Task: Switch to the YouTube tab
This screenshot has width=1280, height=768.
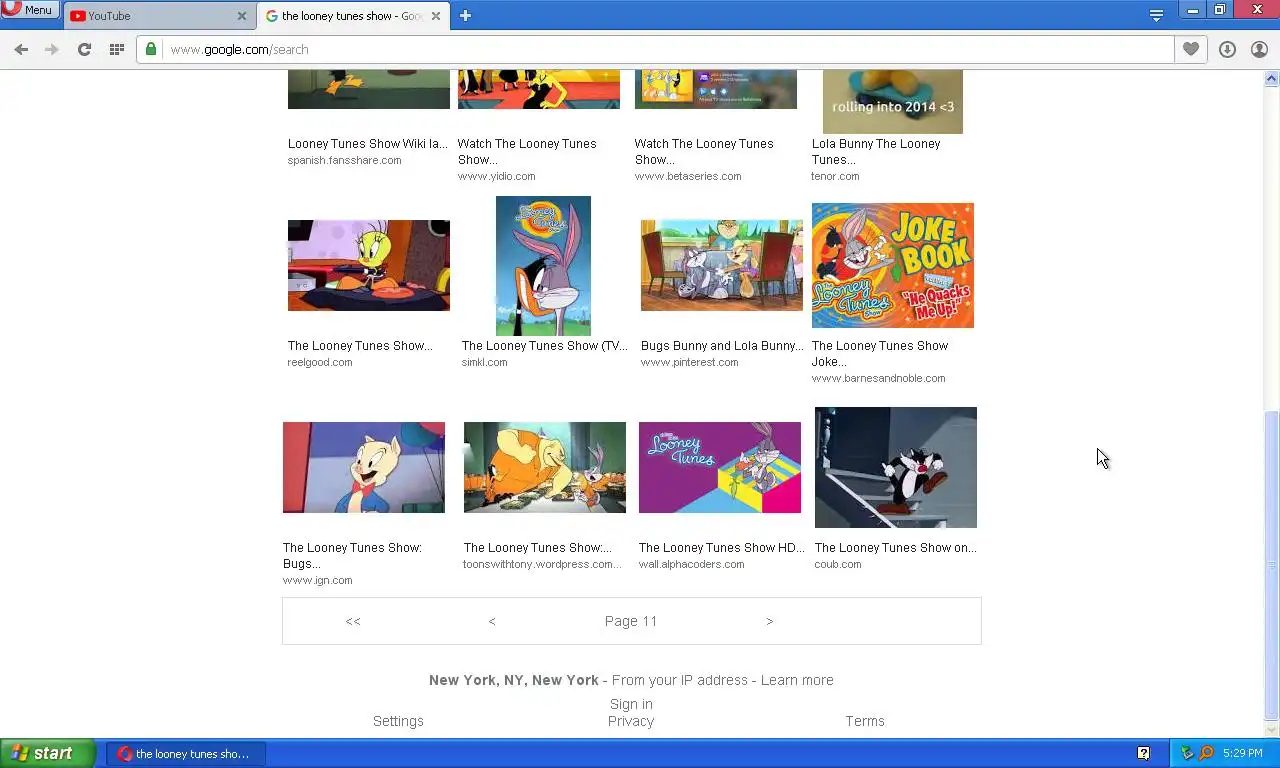Action: click(x=152, y=16)
